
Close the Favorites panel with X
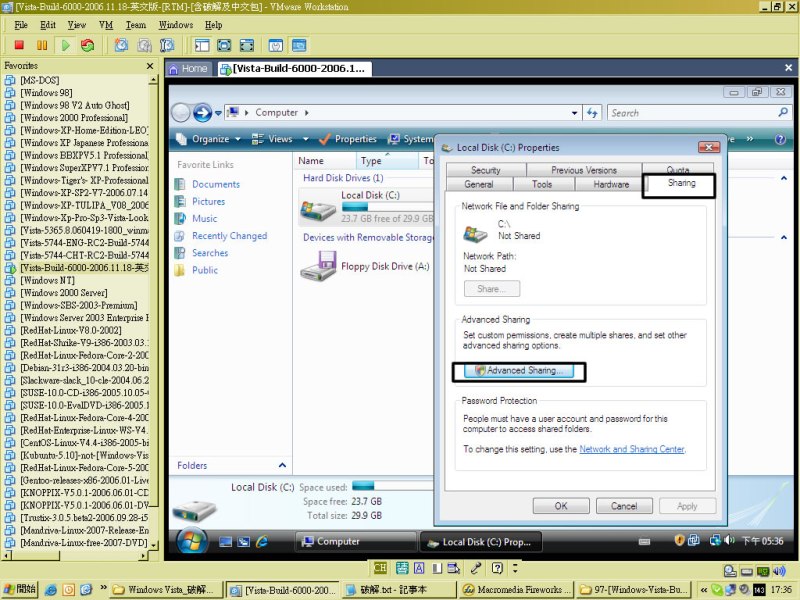click(149, 66)
